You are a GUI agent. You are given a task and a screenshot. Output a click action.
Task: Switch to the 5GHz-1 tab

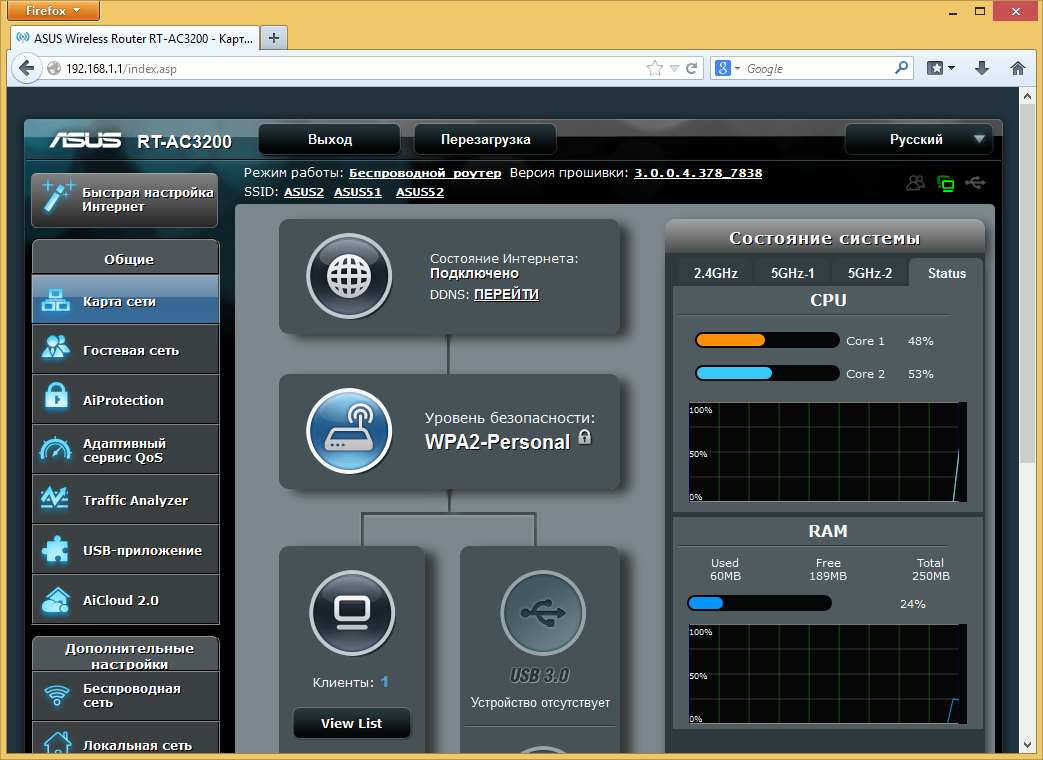click(x=792, y=273)
